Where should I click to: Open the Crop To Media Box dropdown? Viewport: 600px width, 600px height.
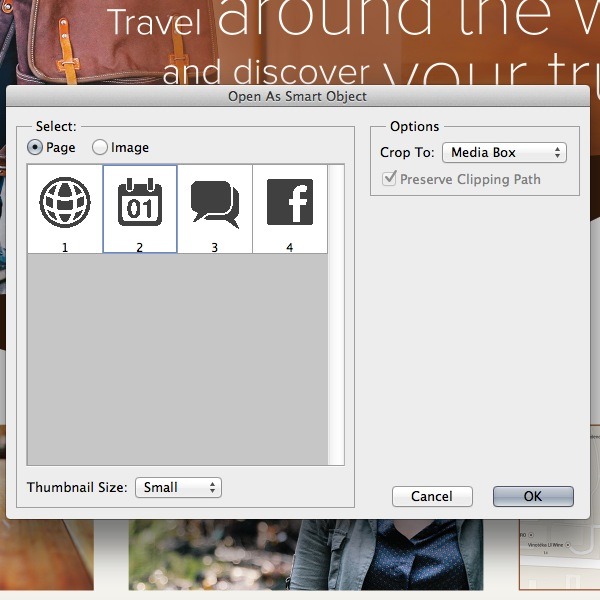[x=504, y=153]
